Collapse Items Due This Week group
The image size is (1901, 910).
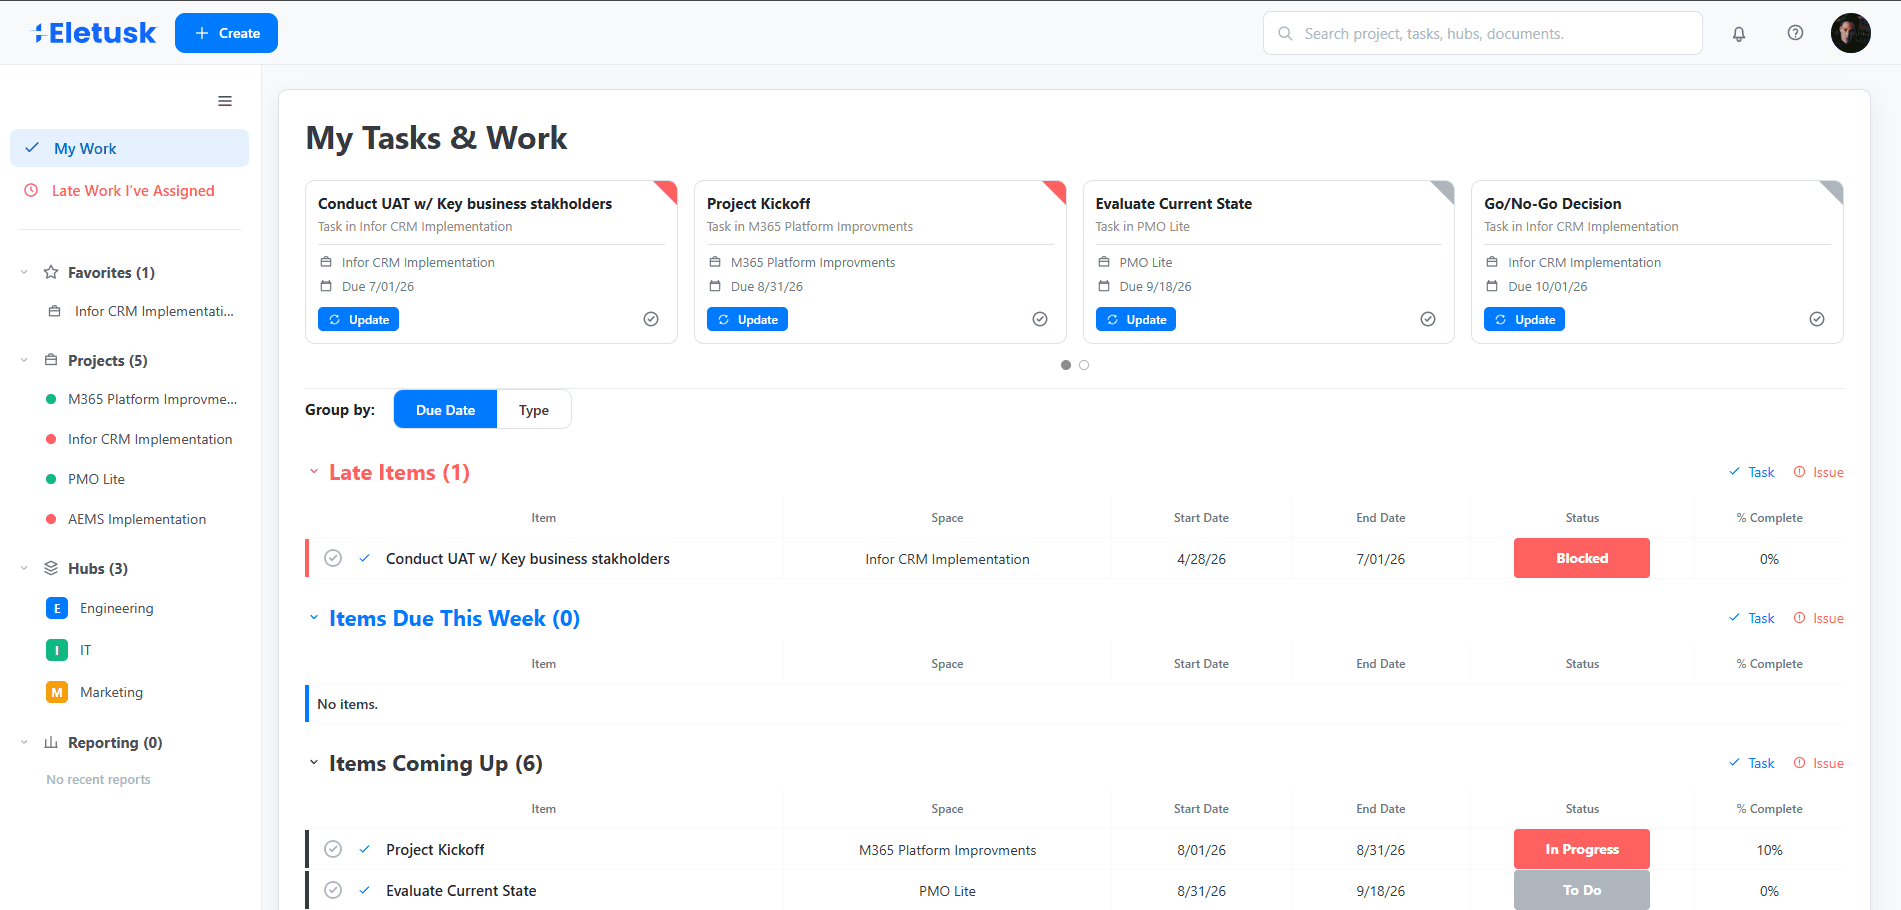click(314, 617)
